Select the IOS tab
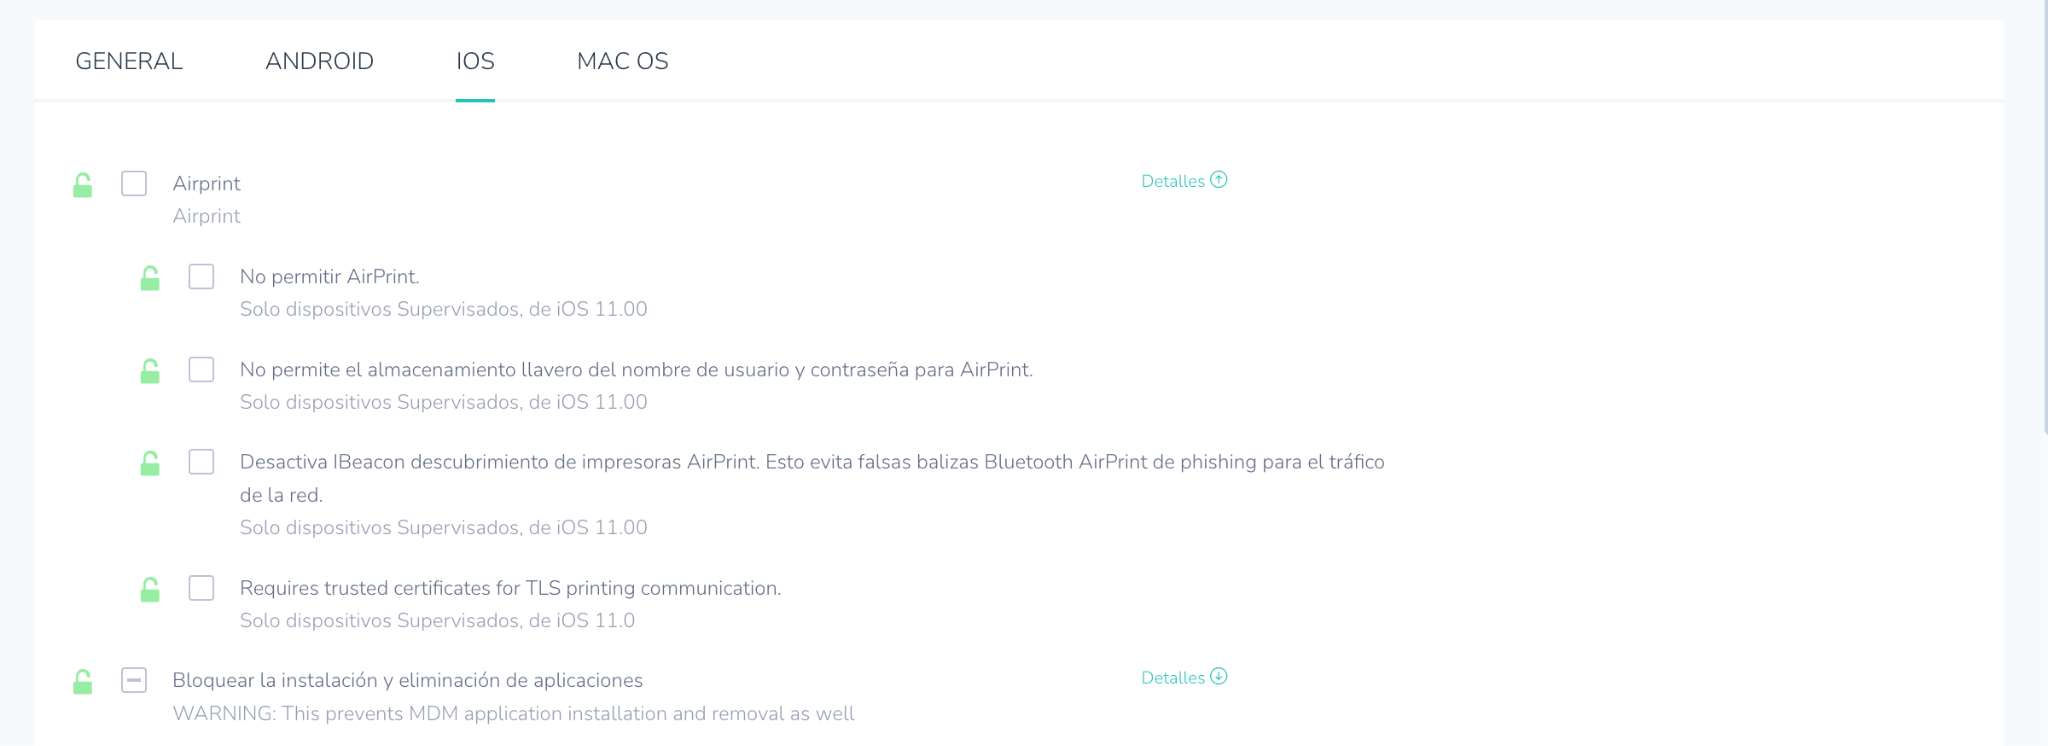 tap(475, 61)
